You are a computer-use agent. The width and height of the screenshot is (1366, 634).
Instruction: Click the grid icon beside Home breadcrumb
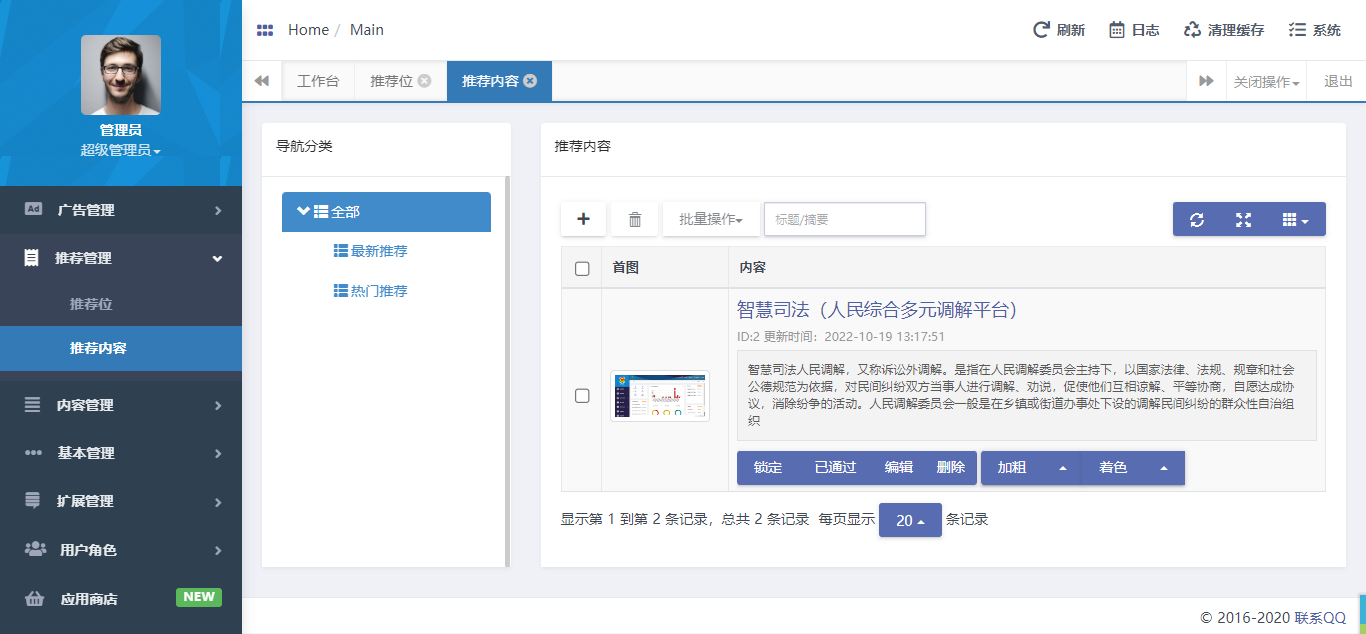[265, 30]
